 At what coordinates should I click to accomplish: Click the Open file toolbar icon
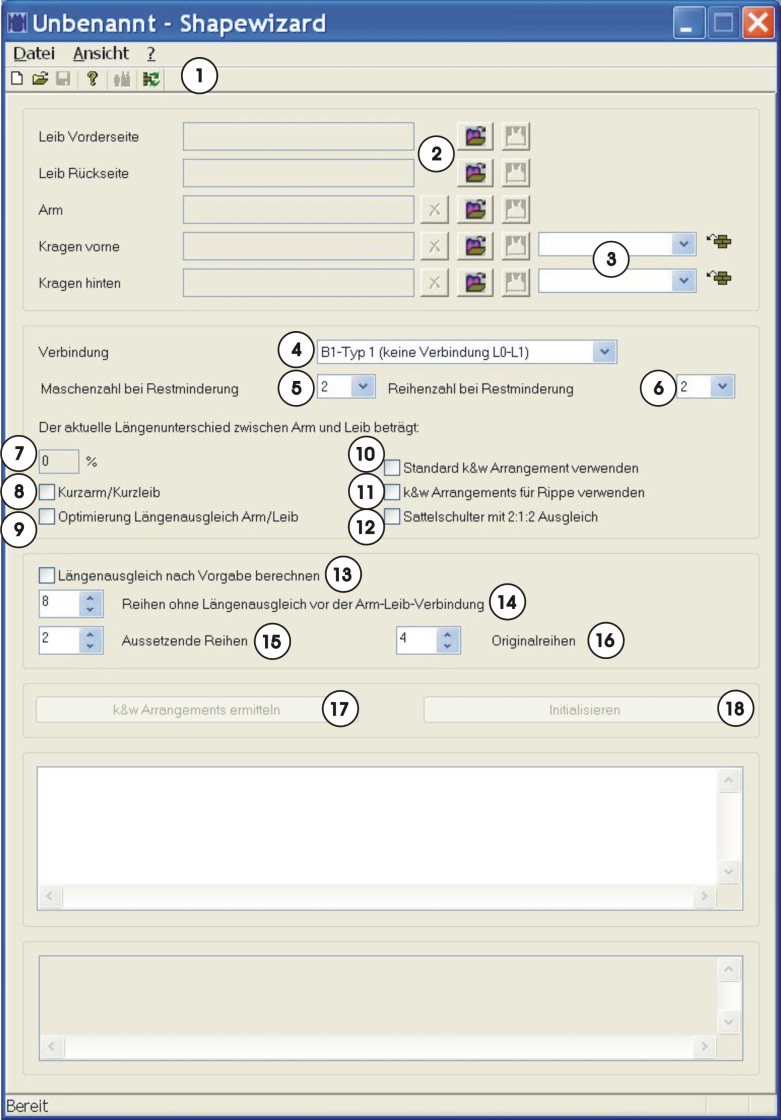click(39, 78)
